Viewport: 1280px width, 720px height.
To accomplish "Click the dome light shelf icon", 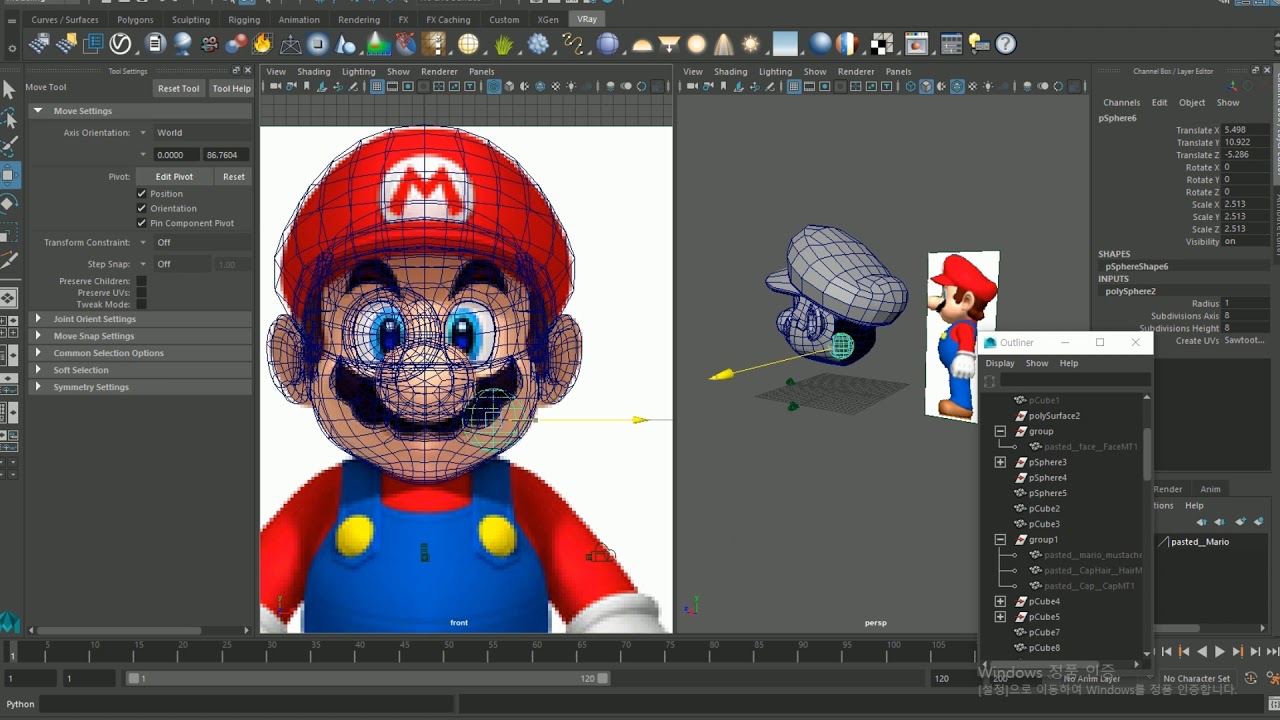I will (x=642, y=44).
